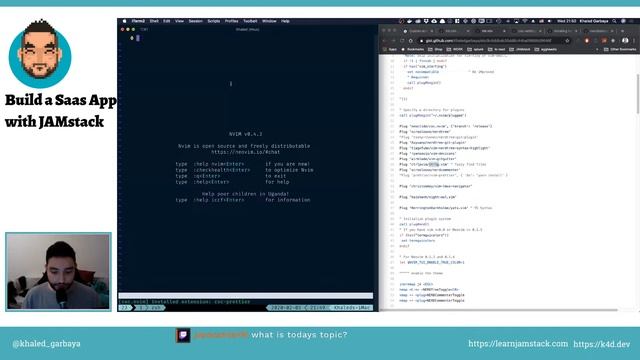Viewport: 640px width, 360px height.
Task: Click the coc-prettier installed message
Action: click(184, 302)
